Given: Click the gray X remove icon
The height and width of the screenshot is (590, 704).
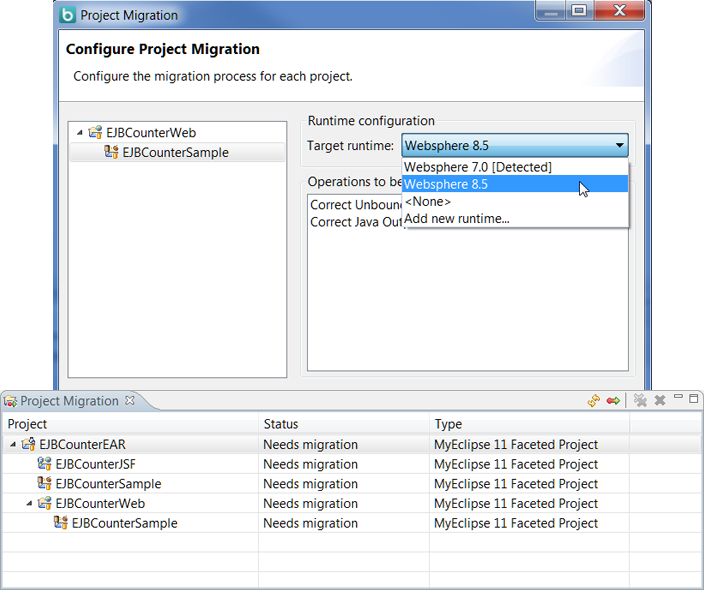Looking at the screenshot, I should 660,401.
